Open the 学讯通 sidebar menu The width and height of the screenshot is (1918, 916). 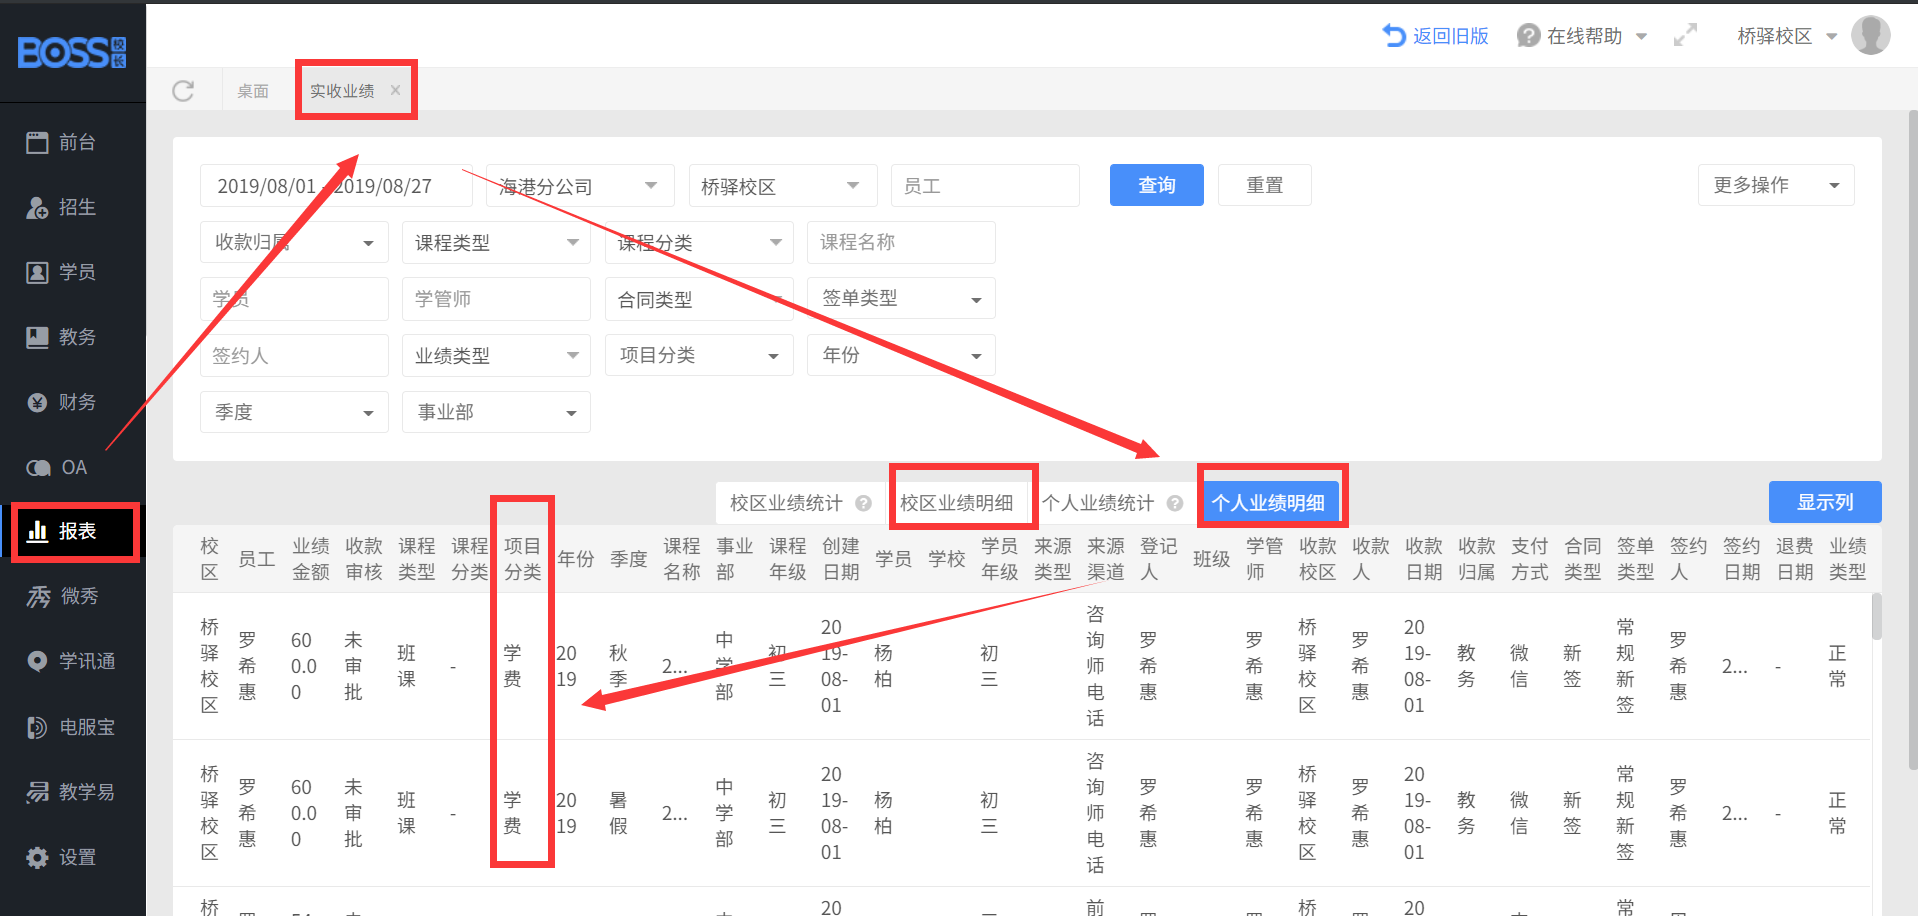[73, 661]
